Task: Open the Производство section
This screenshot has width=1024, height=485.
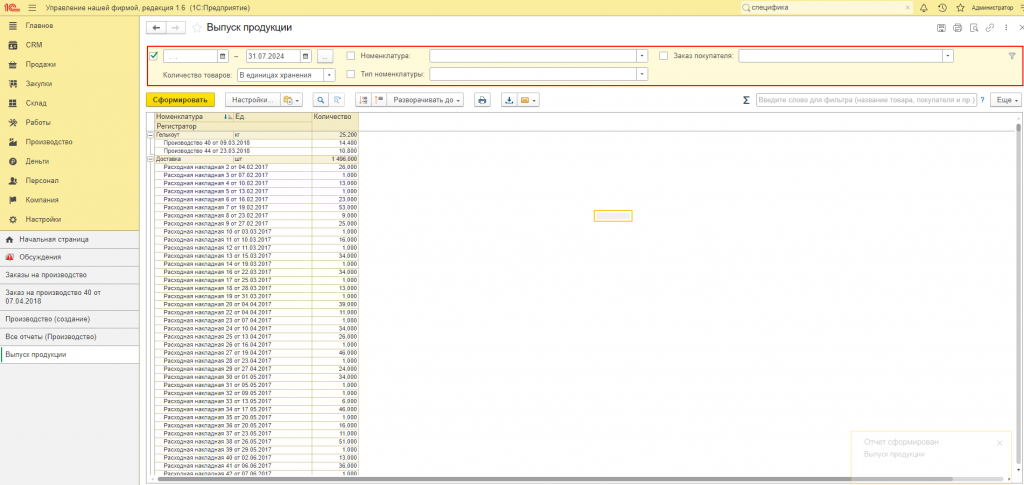Action: pos(69,142)
